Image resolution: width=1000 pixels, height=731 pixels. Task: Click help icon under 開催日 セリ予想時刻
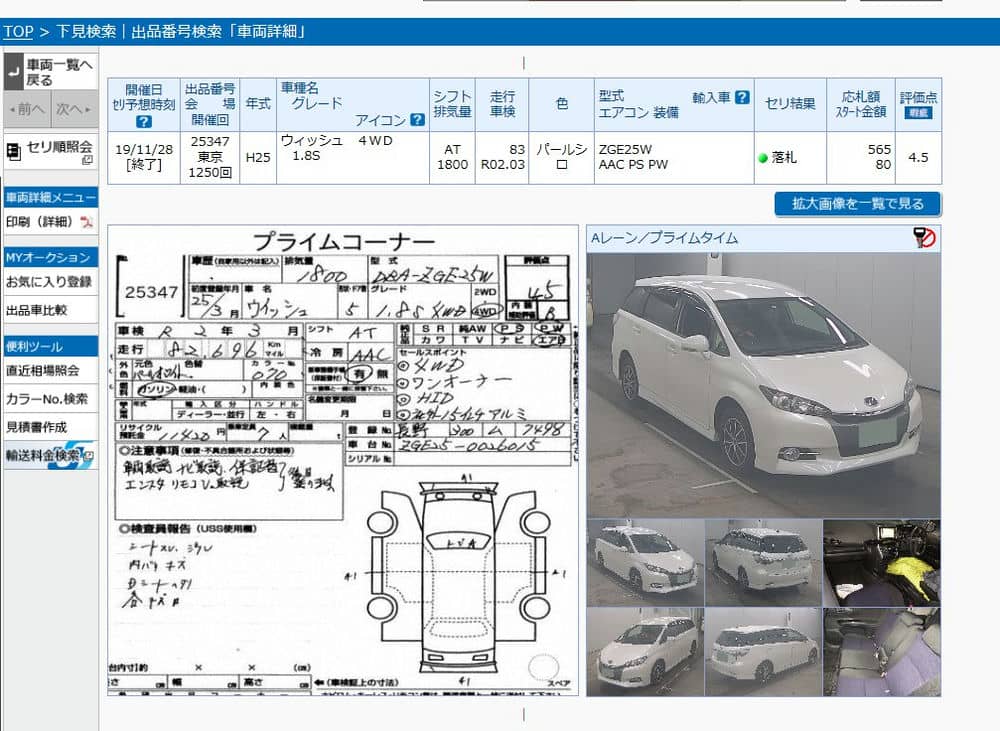pyautogui.click(x=144, y=121)
